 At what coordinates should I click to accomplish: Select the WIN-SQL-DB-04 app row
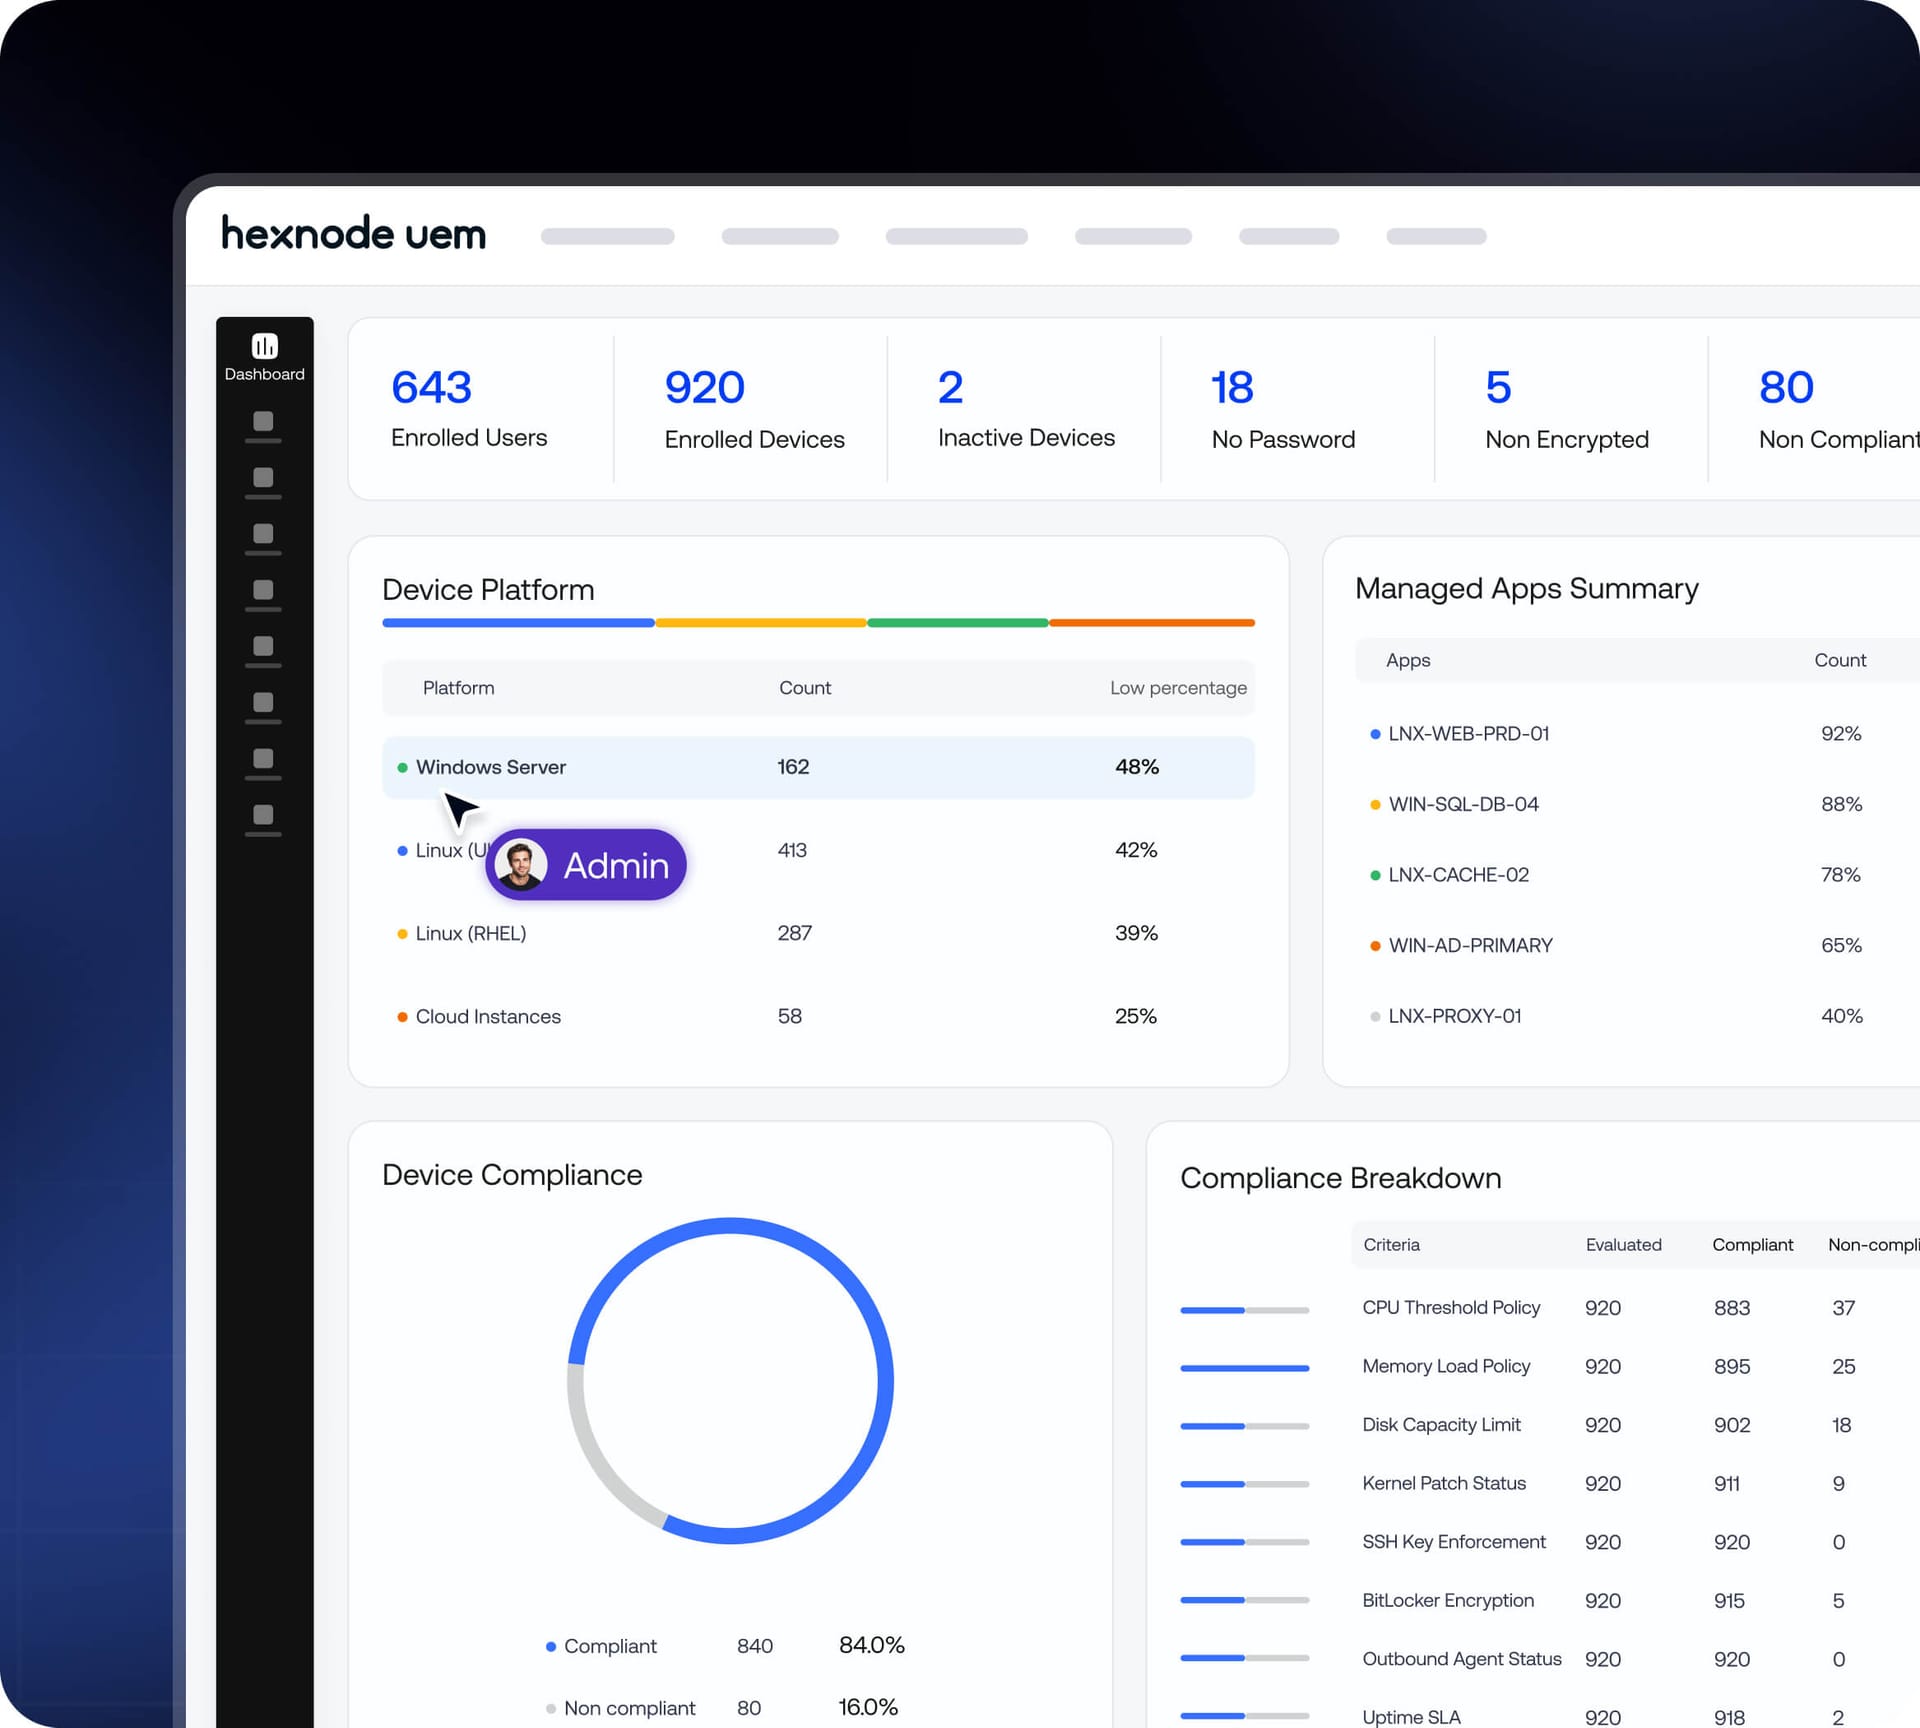[x=1637, y=804]
